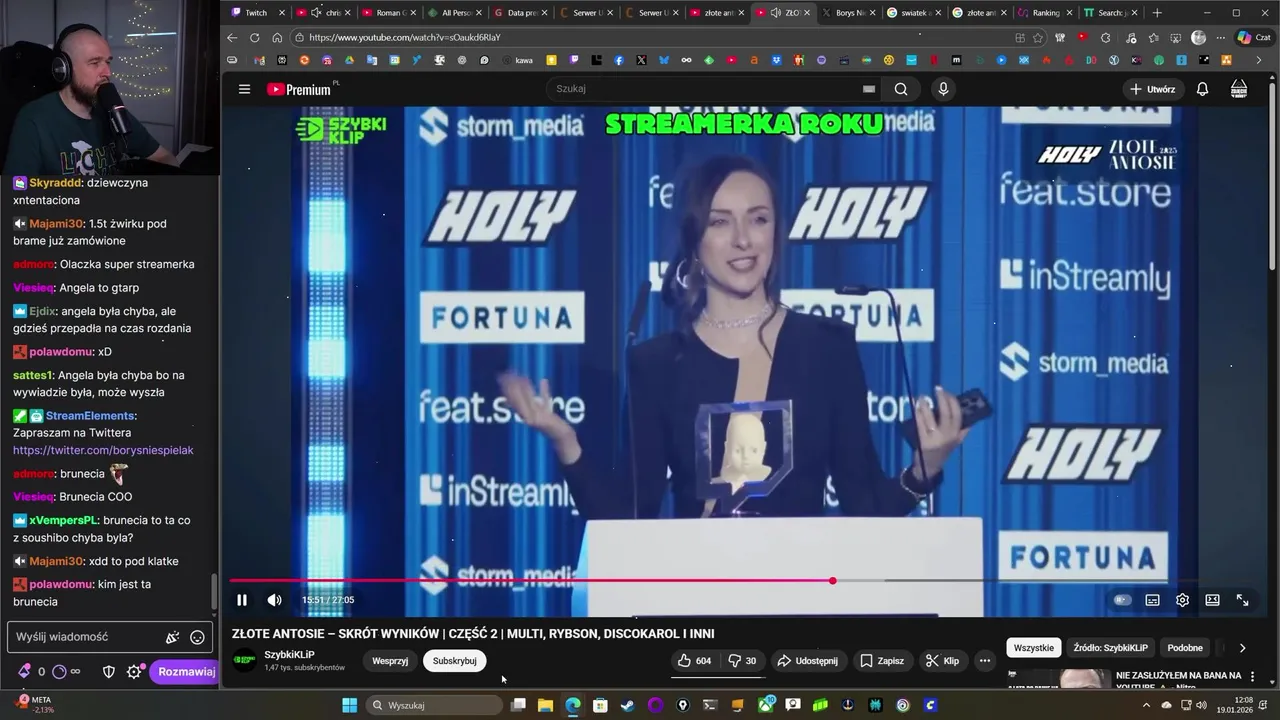The height and width of the screenshot is (720, 1280).
Task: Show hidden system tray icons chevron
Action: point(1146,705)
